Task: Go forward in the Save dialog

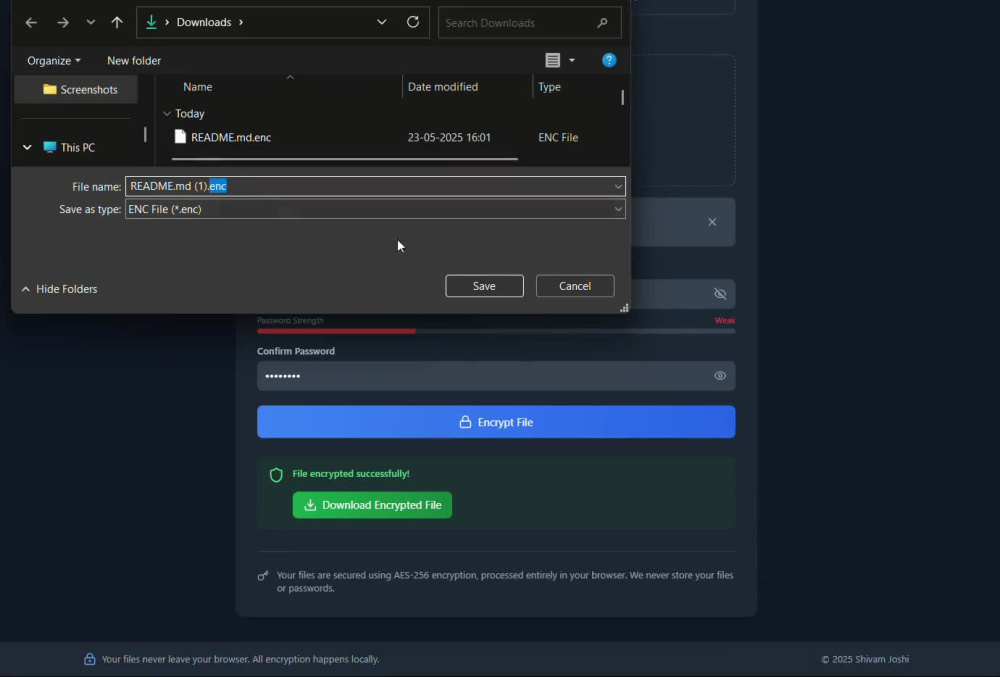Action: click(62, 23)
